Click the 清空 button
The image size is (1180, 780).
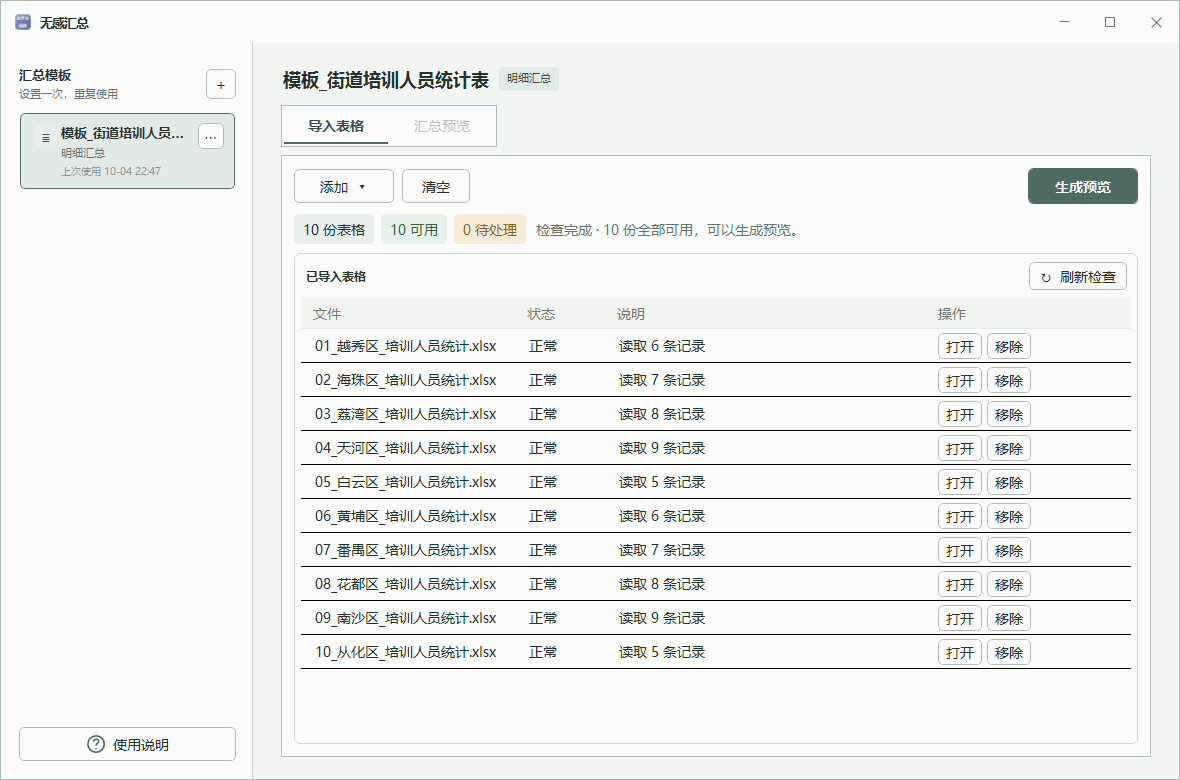(436, 187)
